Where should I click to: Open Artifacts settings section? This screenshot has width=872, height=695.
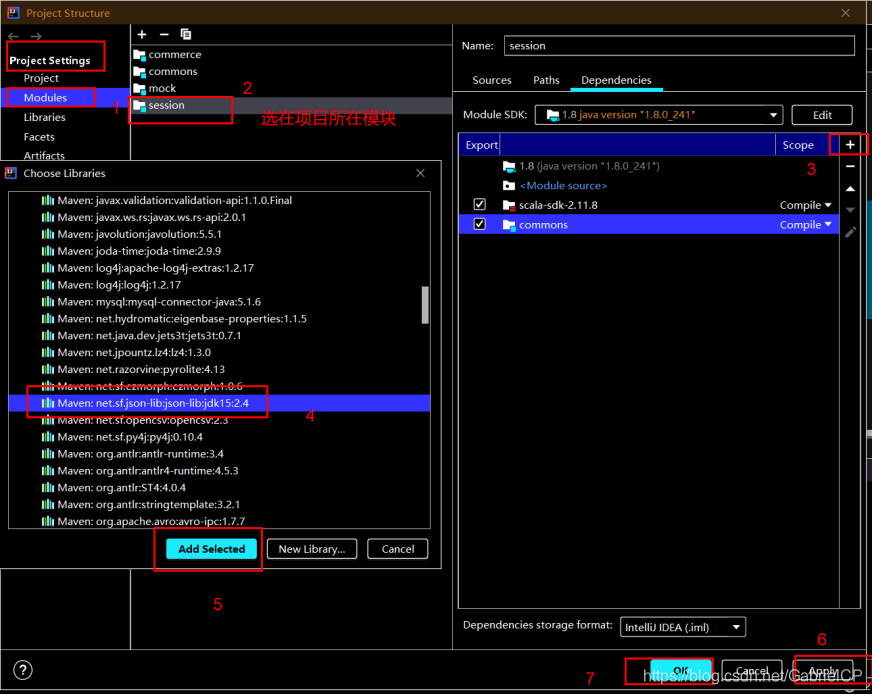click(x=44, y=156)
